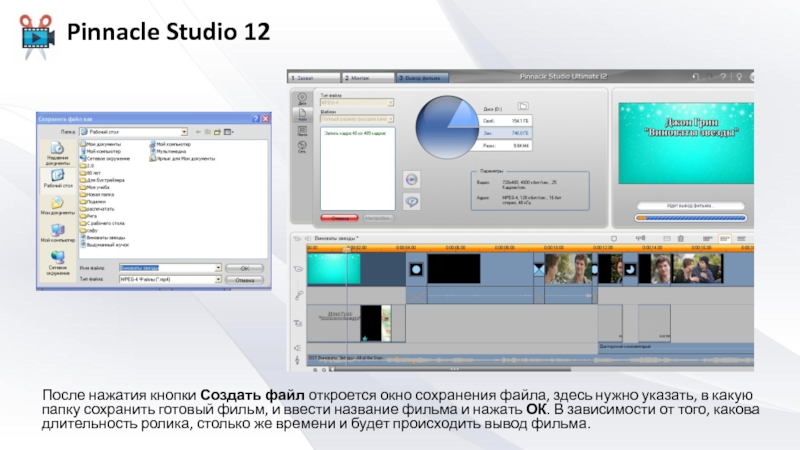Click the split clip razor icon
Screen dimensions: 800x450
[666, 238]
